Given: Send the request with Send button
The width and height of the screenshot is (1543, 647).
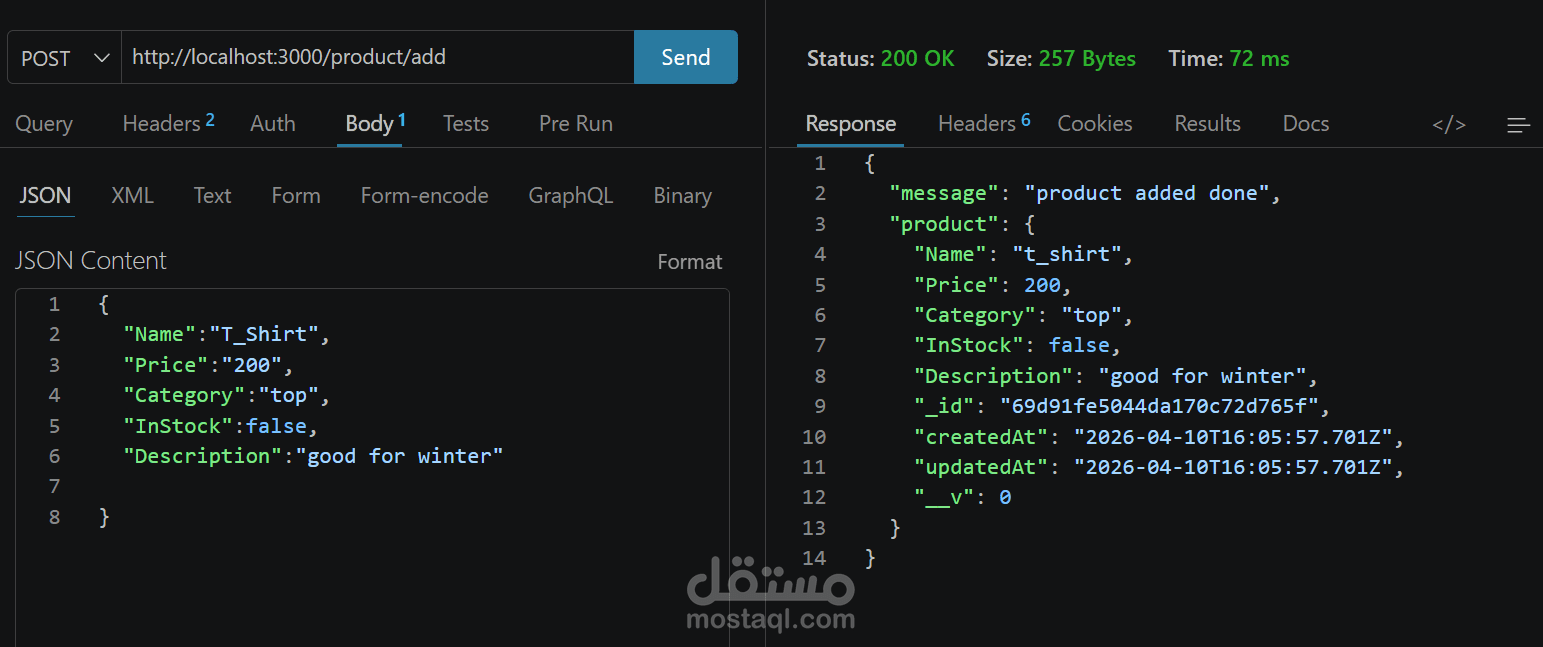Looking at the screenshot, I should pyautogui.click(x=686, y=58).
